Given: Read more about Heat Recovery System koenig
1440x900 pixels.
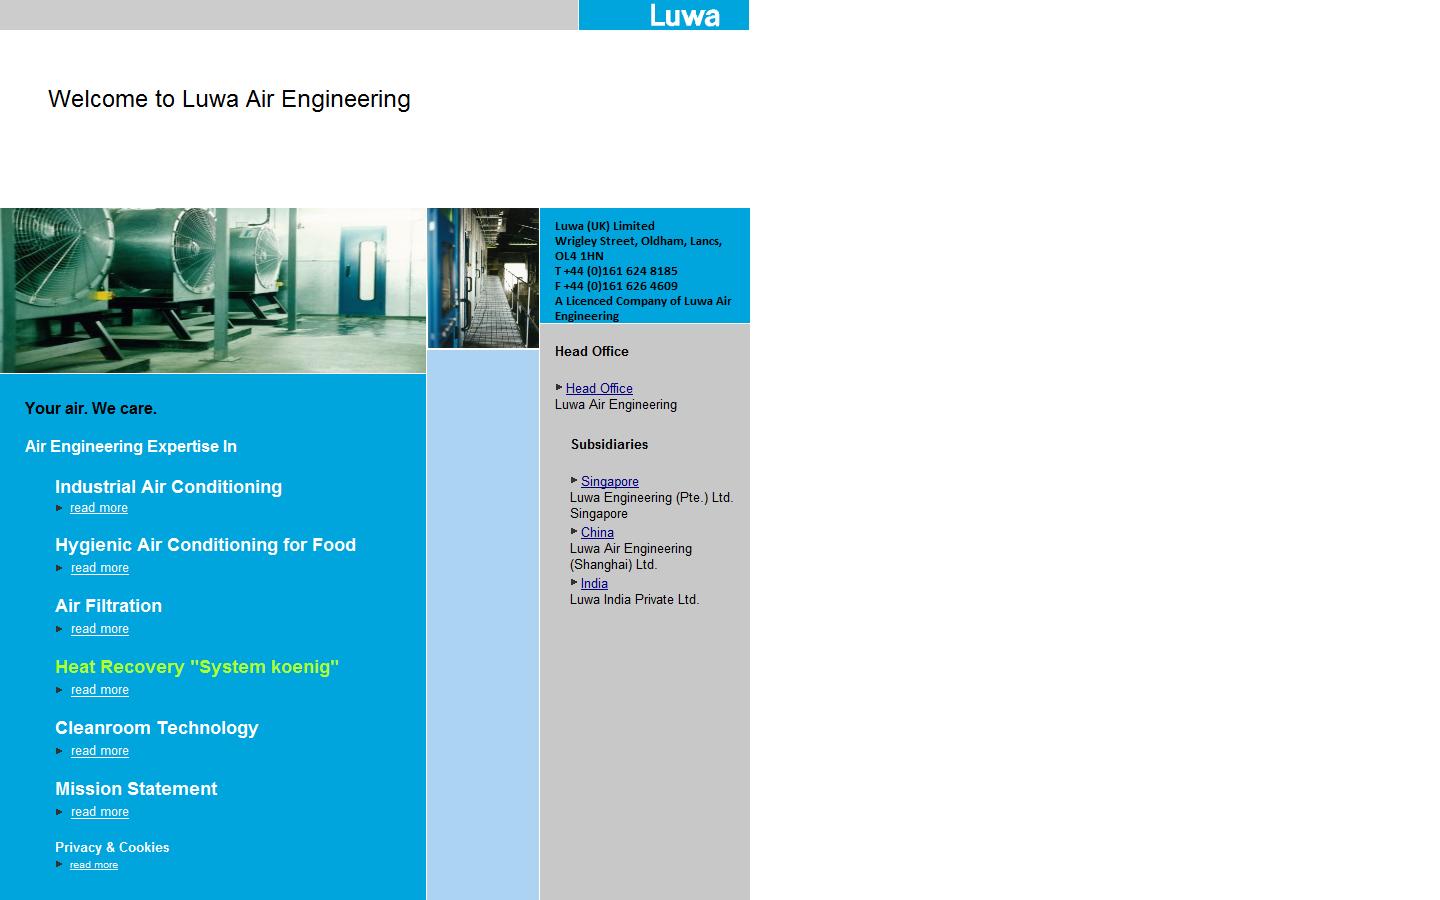Looking at the screenshot, I should (99, 690).
